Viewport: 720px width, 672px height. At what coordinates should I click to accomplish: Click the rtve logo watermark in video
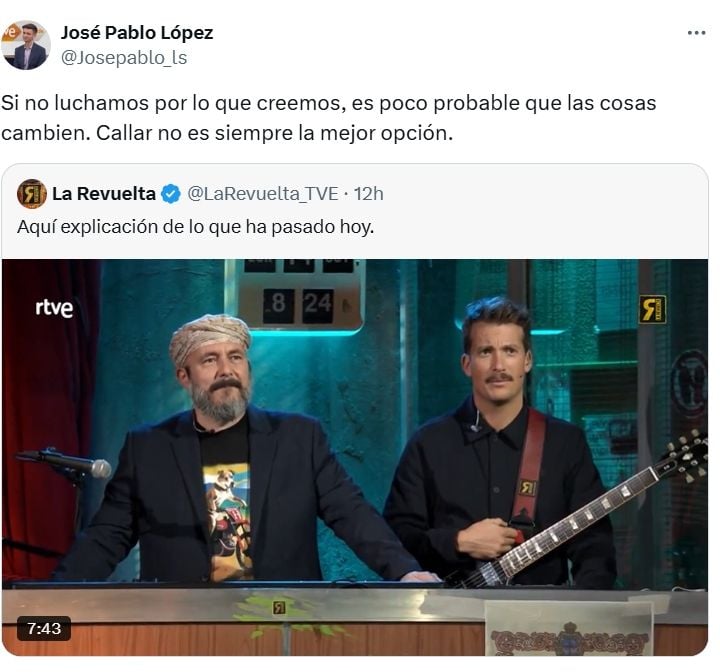coord(54,308)
